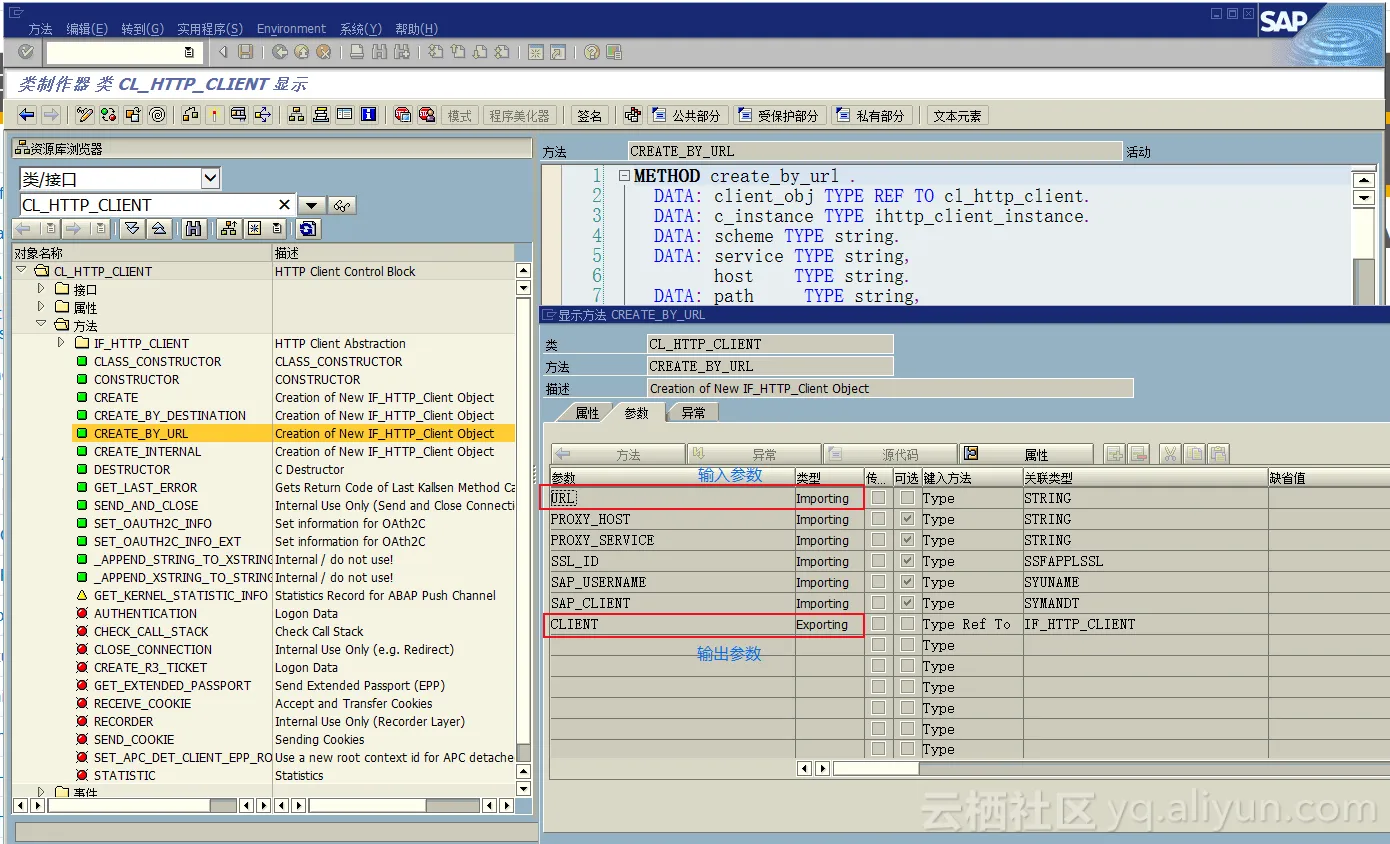Select the GET_LAST_ERROR method in the tree

(x=145, y=487)
